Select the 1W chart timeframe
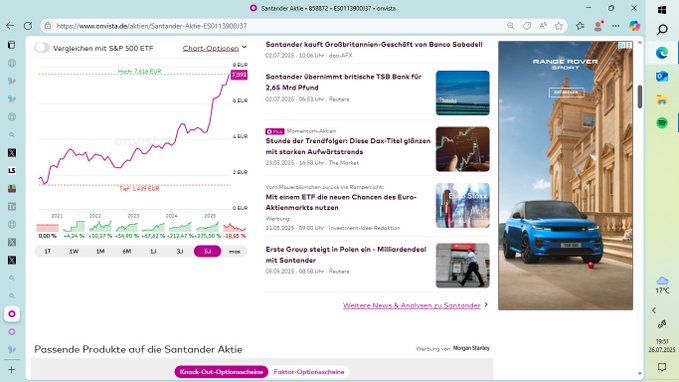679x382 pixels. tap(74, 251)
